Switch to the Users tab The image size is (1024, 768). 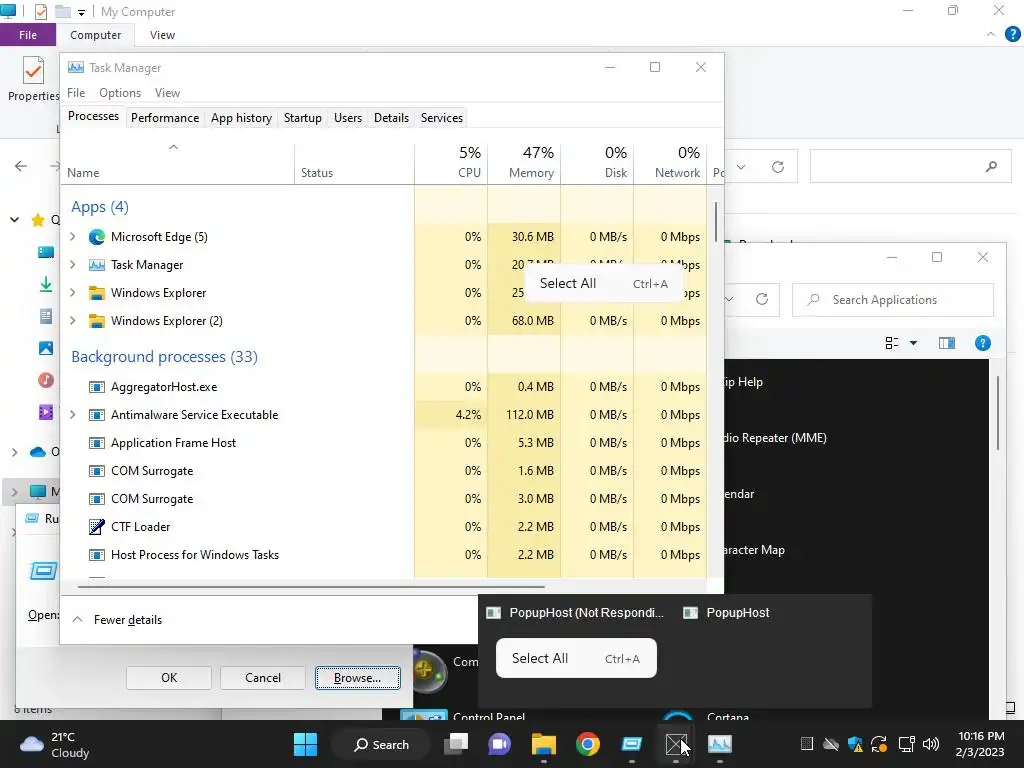(347, 118)
